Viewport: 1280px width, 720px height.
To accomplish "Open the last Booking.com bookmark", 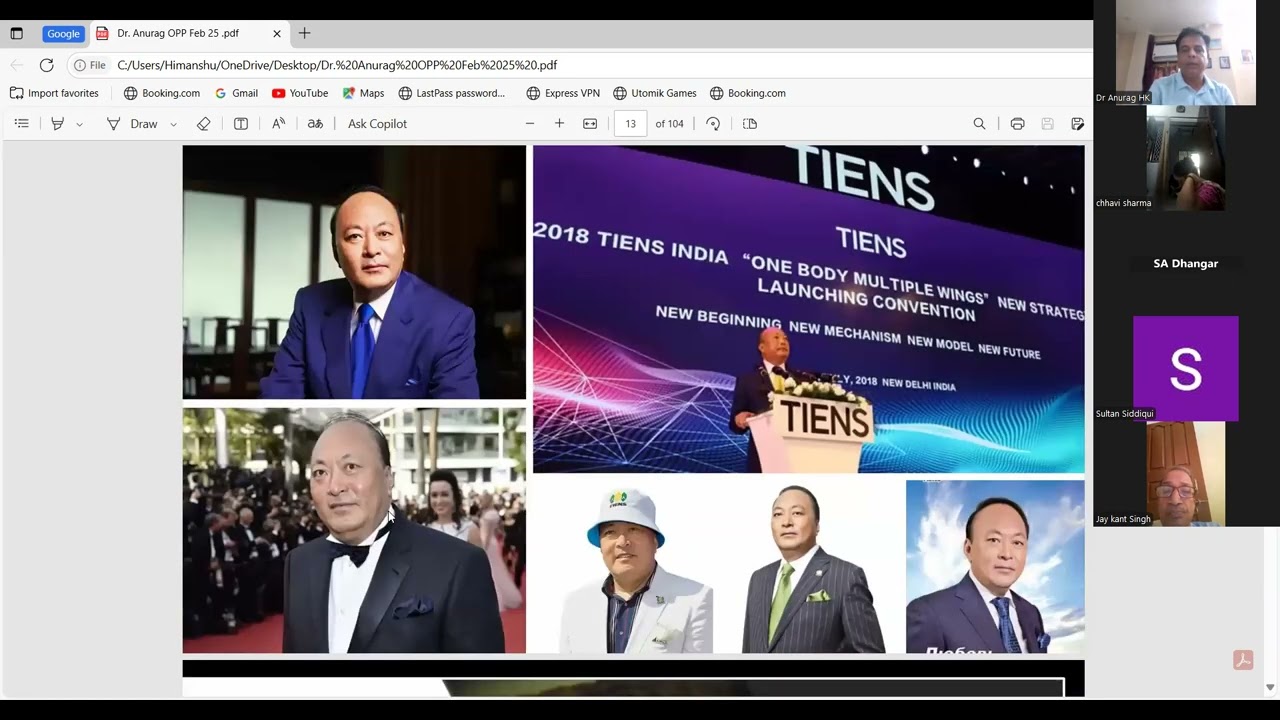I will coord(748,93).
